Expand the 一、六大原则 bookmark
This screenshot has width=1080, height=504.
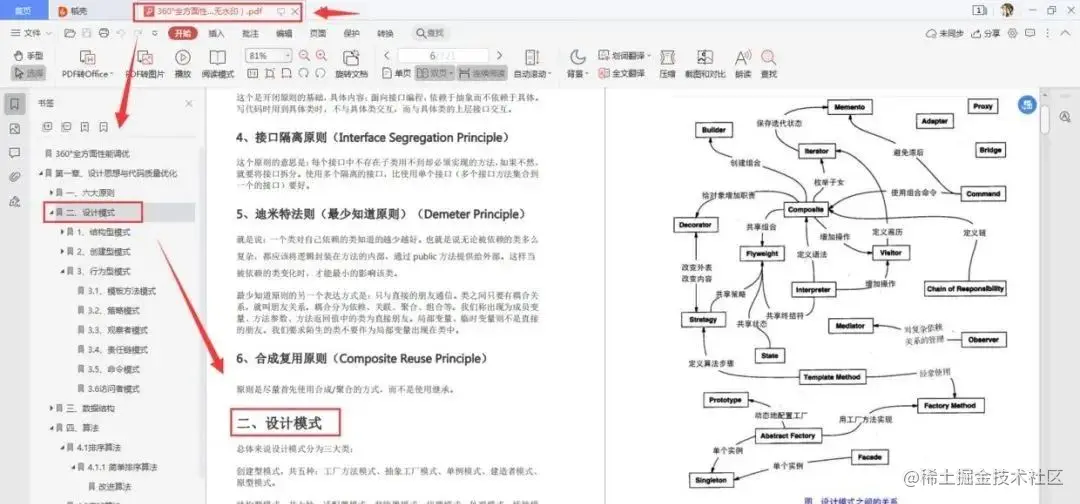[51, 193]
